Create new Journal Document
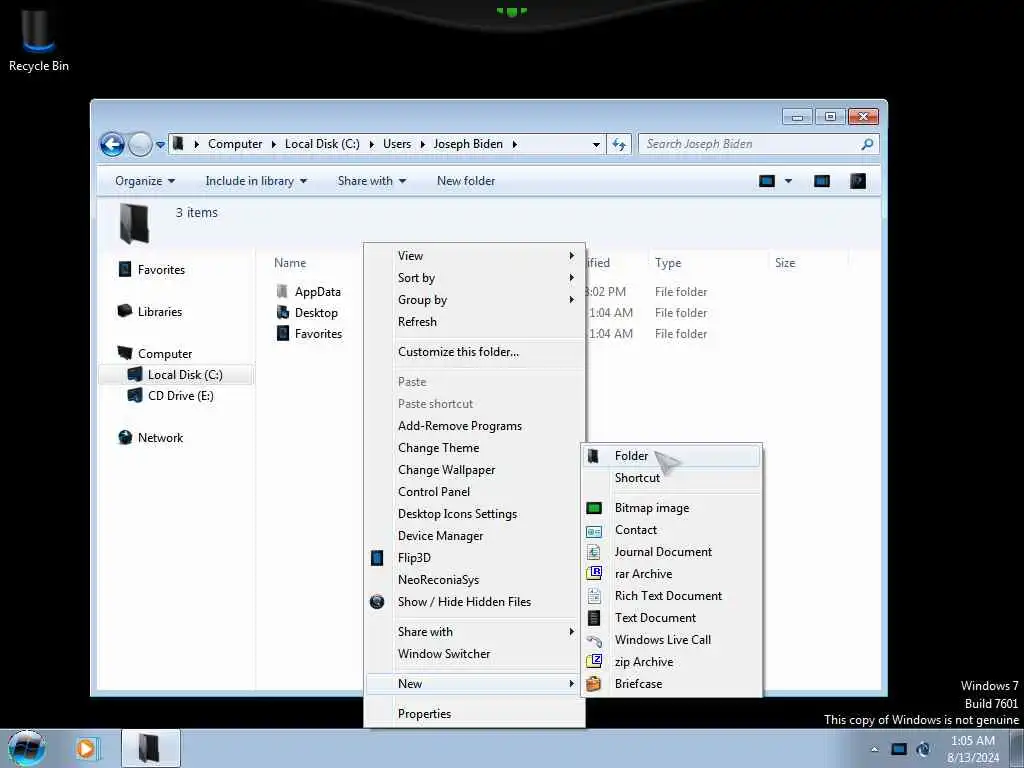The image size is (1024, 768). pos(671,552)
